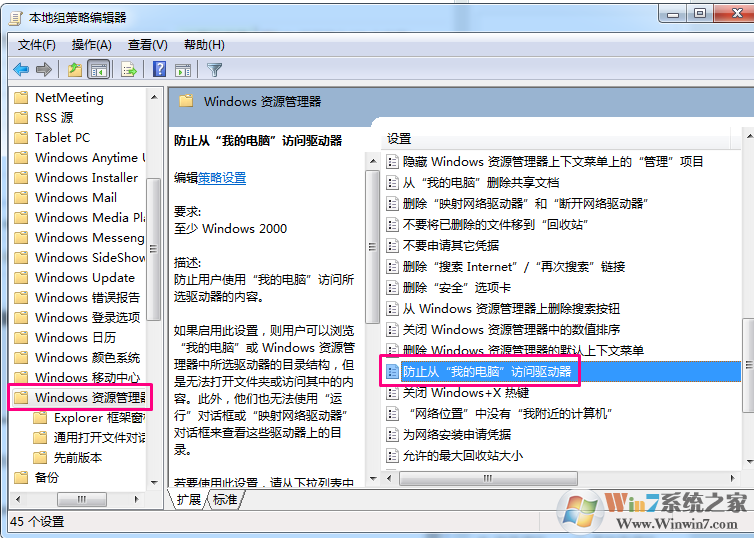
Task: Click the tree pane vertical scrollbar thumb
Action: click(x=153, y=249)
